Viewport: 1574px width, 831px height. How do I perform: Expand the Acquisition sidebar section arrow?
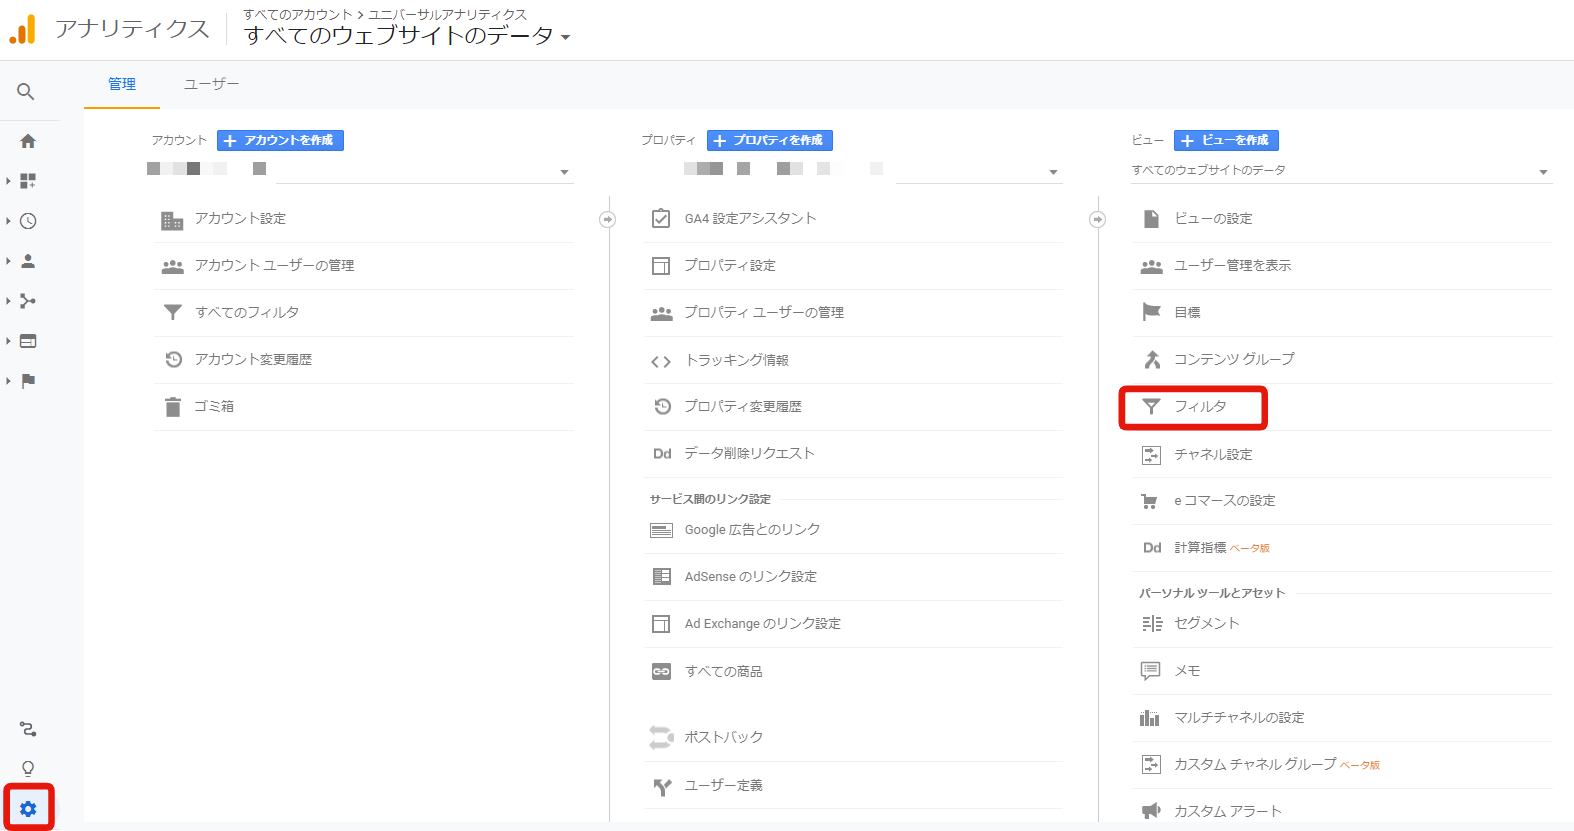[x=8, y=301]
